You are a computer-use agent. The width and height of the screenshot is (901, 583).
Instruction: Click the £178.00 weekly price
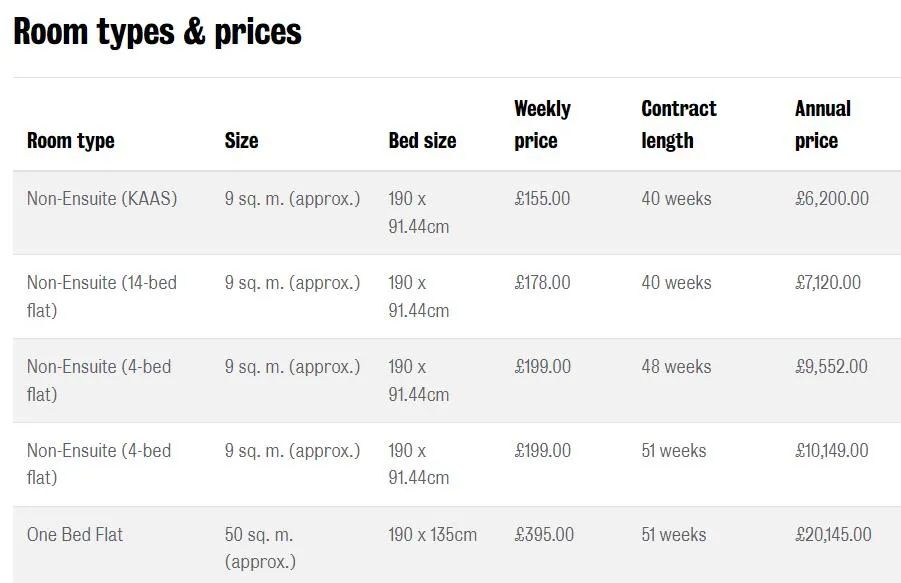tap(542, 283)
